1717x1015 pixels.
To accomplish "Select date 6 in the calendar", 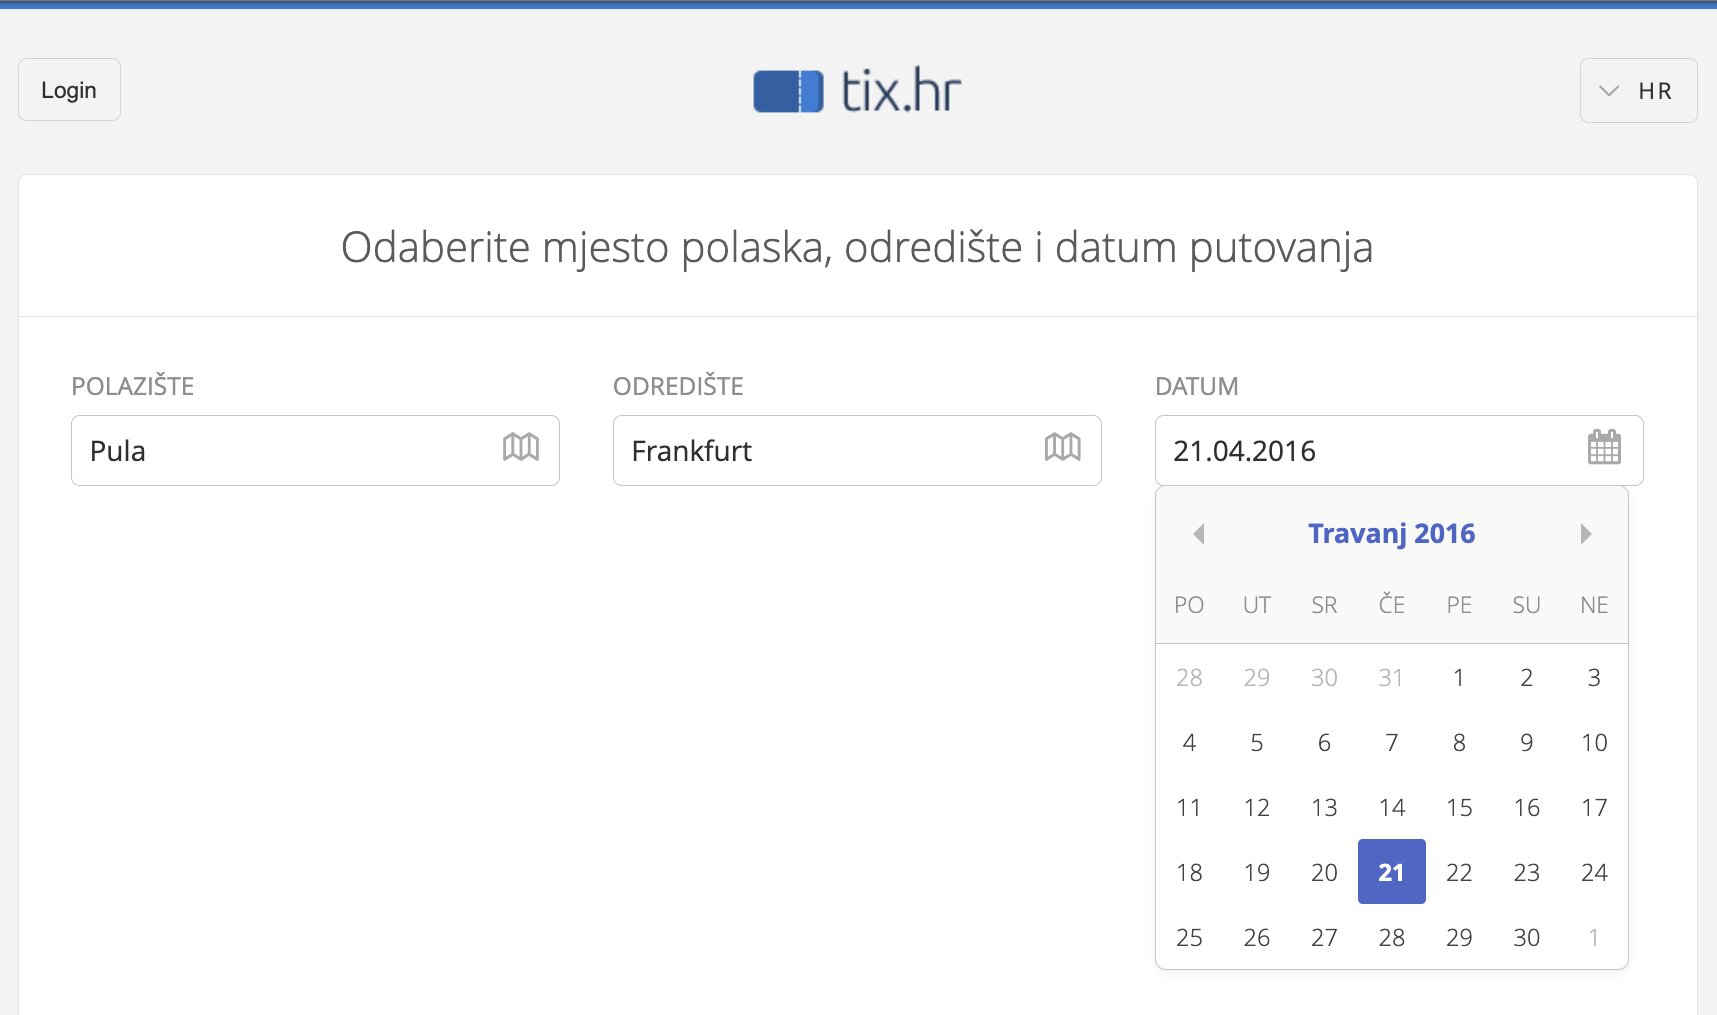I will click(x=1324, y=742).
